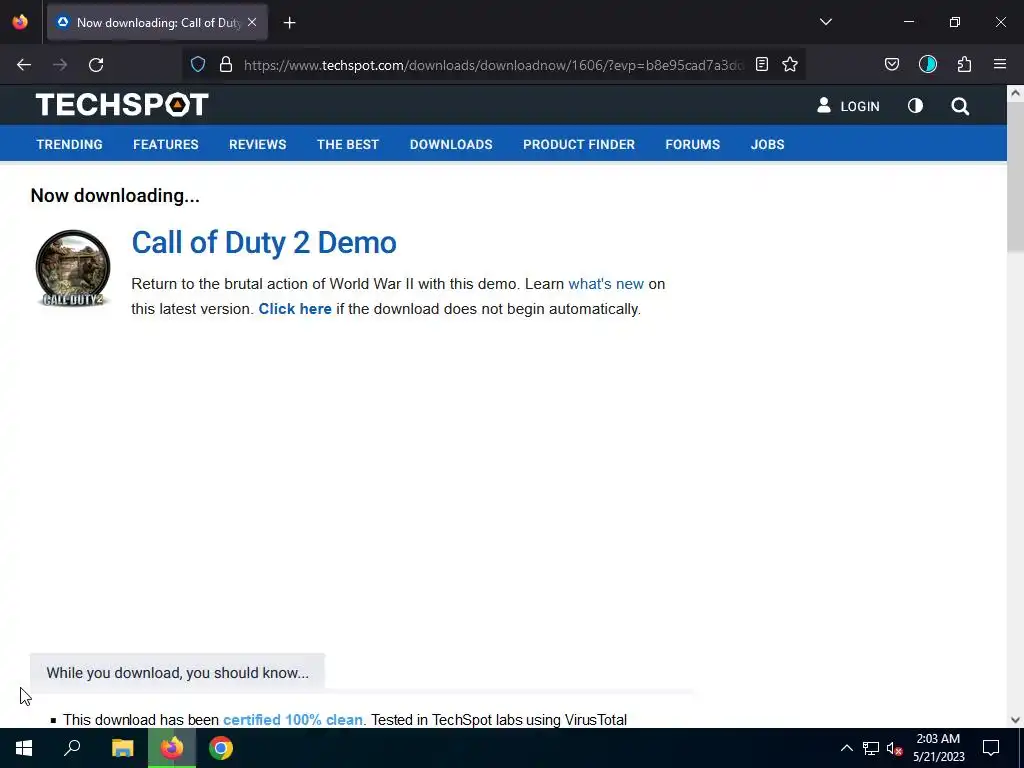The image size is (1024, 768).
Task: Open muted volume tray icon
Action: tap(895, 748)
